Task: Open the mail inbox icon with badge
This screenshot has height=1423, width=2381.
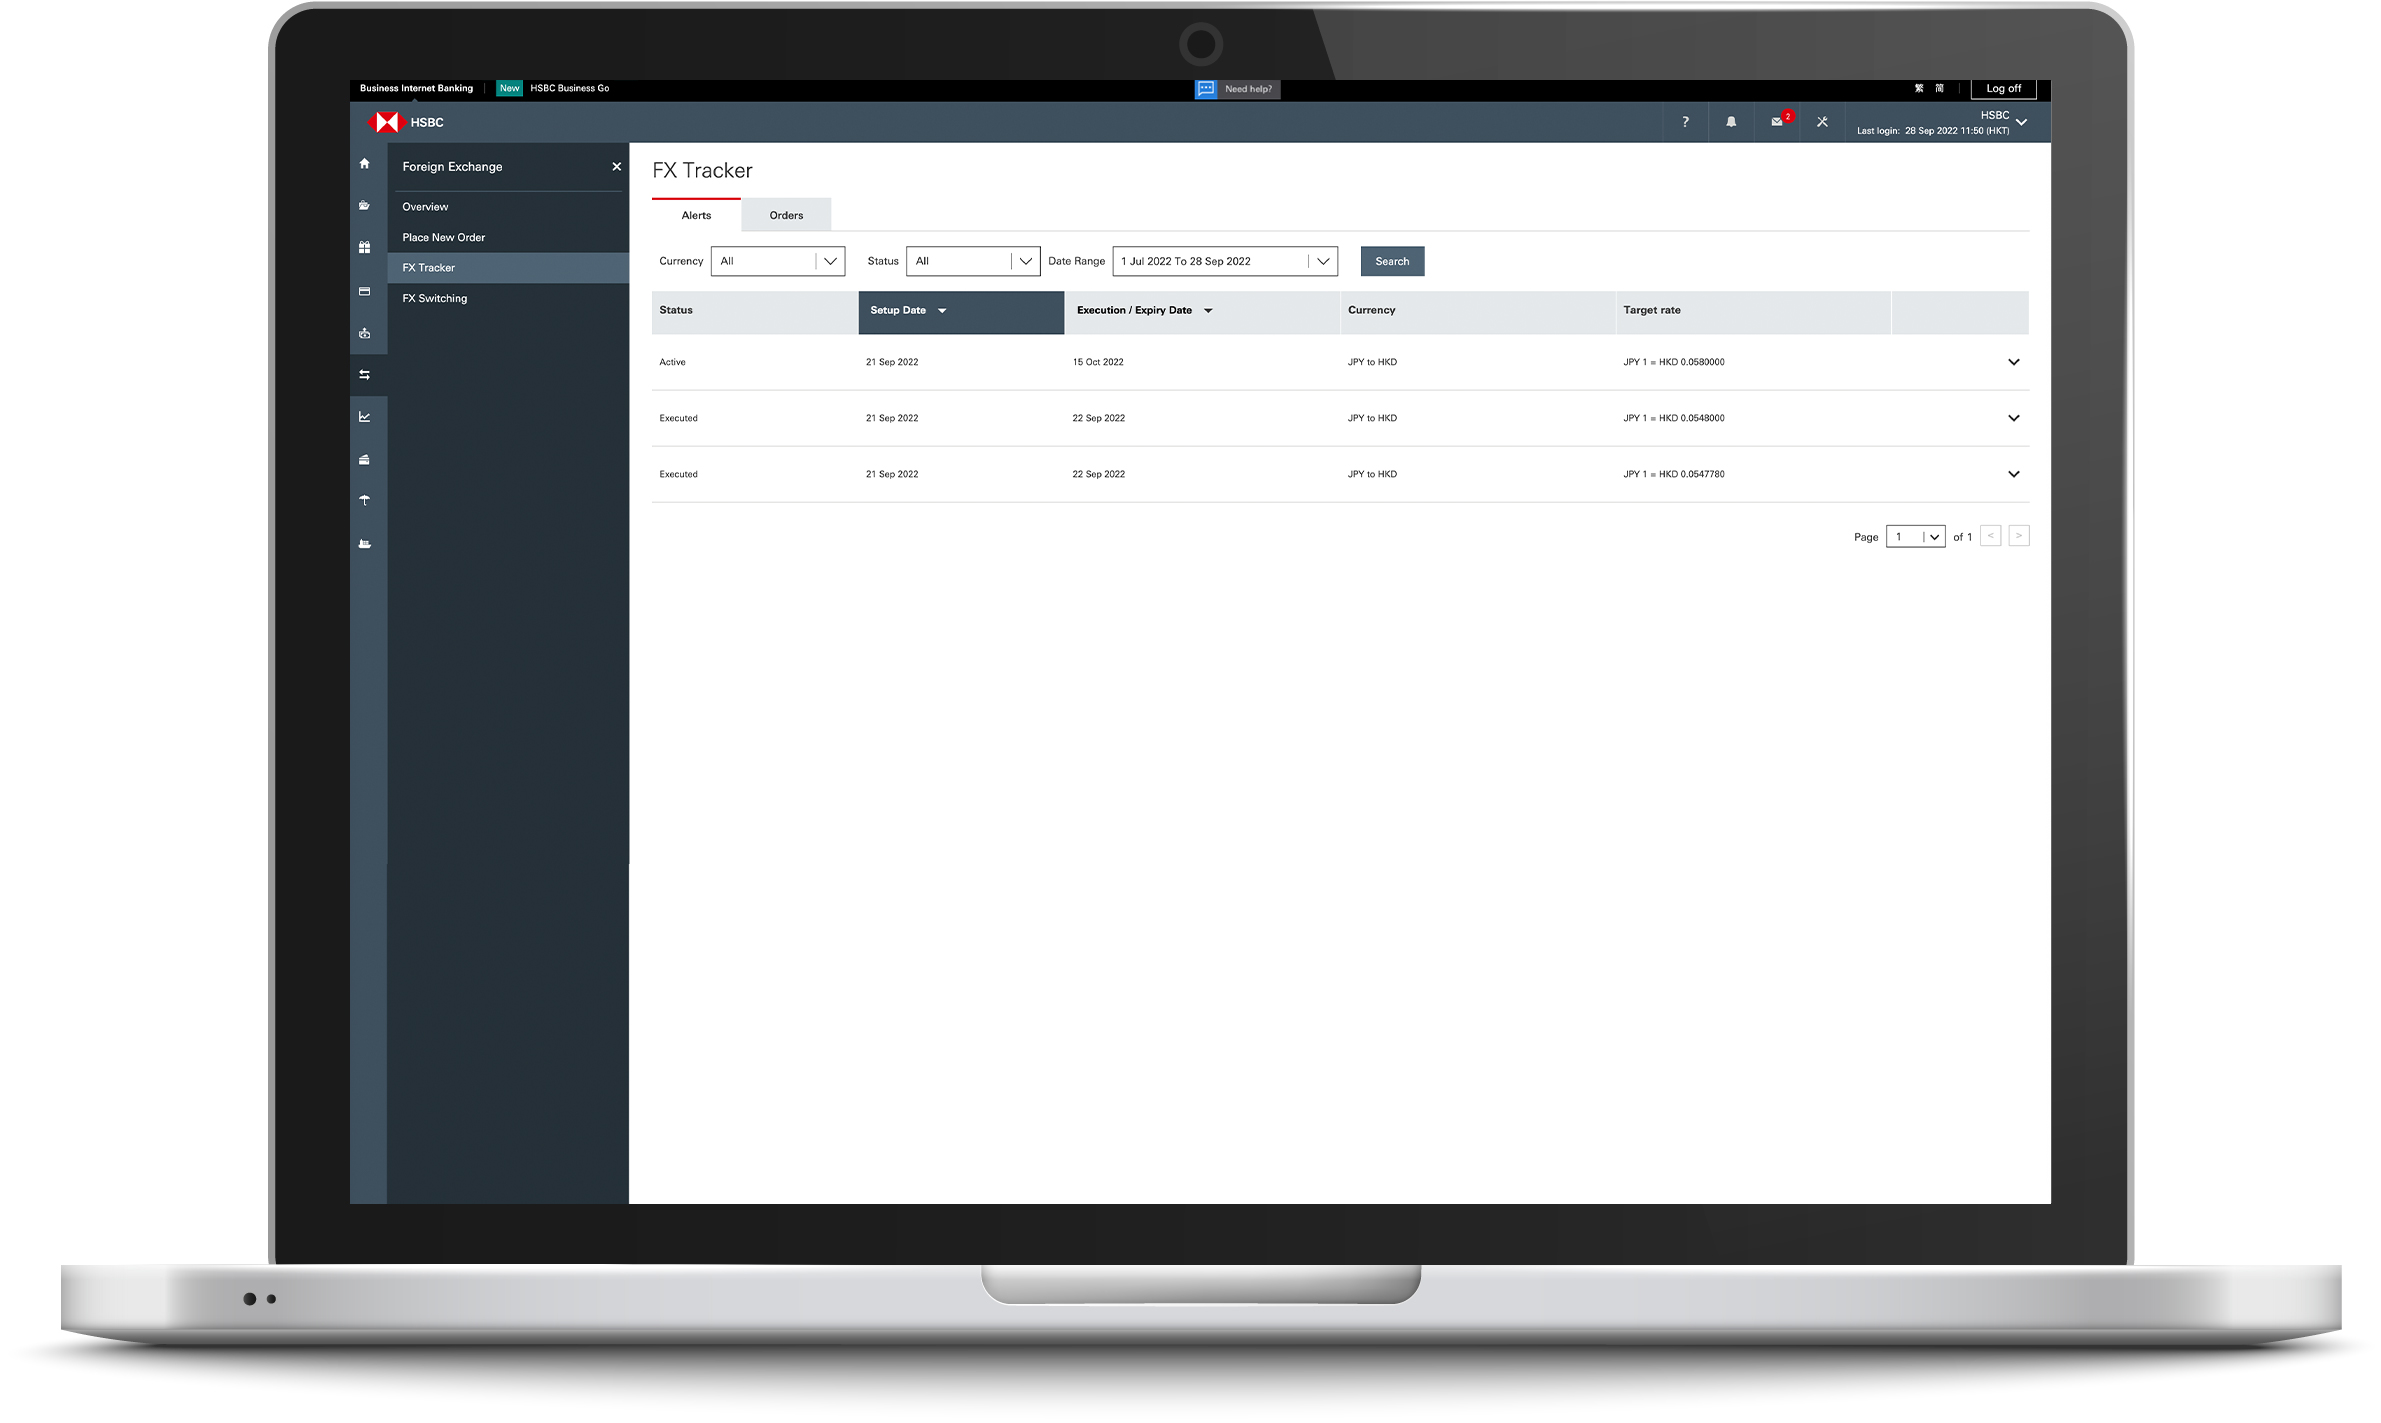Action: pos(1777,122)
